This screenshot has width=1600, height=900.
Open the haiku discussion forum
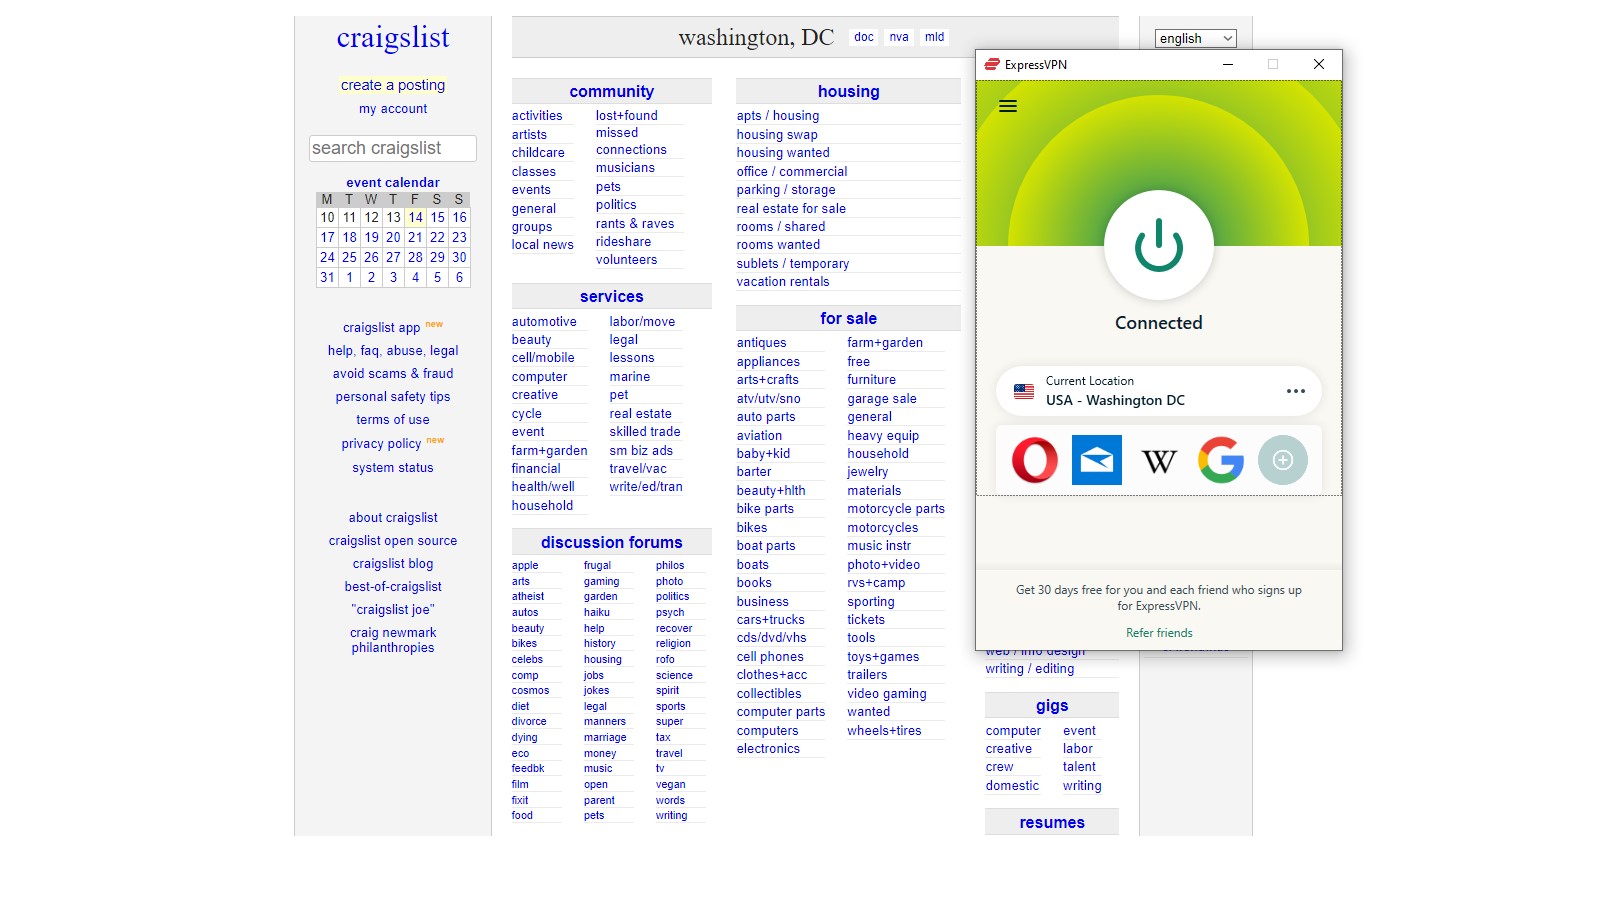point(597,613)
